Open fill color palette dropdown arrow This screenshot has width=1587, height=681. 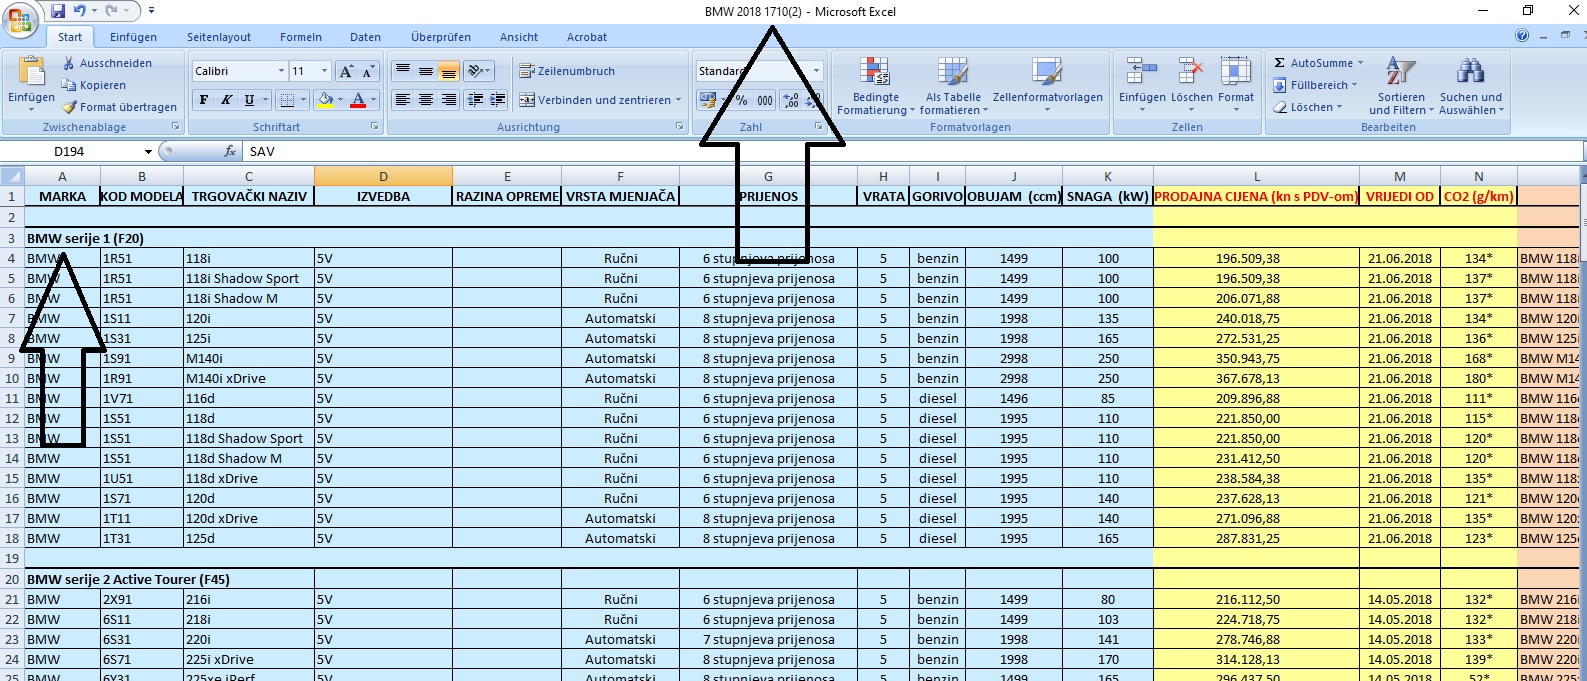click(340, 100)
